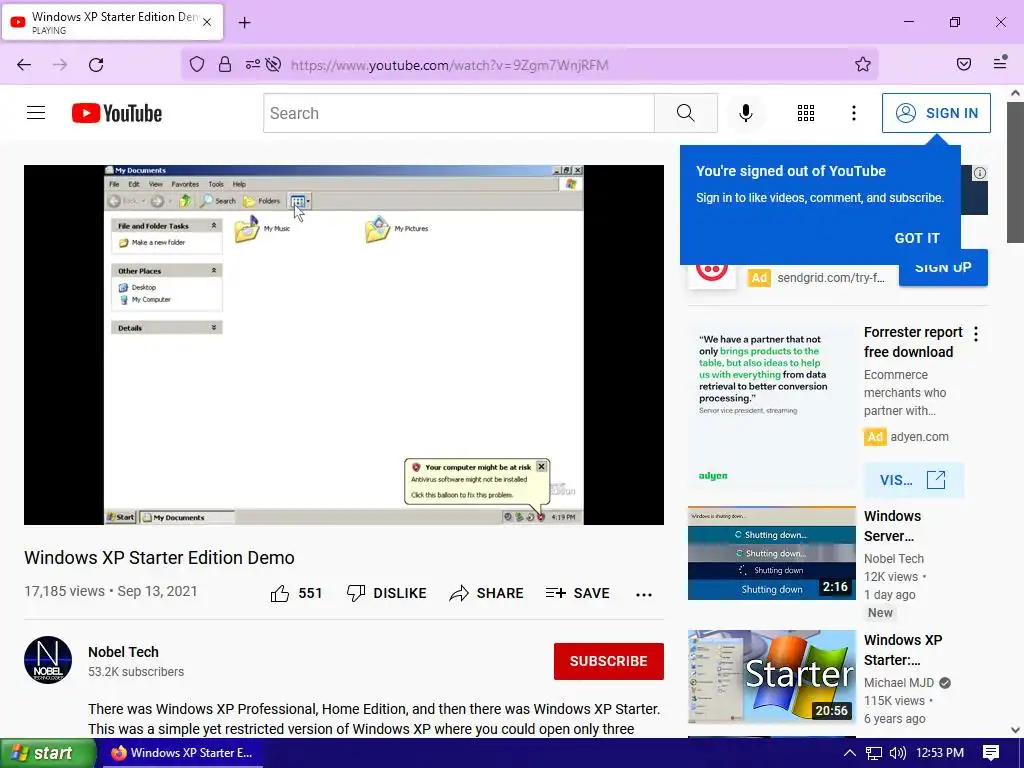
Task: Click the DISLIKE button
Action: (x=387, y=593)
